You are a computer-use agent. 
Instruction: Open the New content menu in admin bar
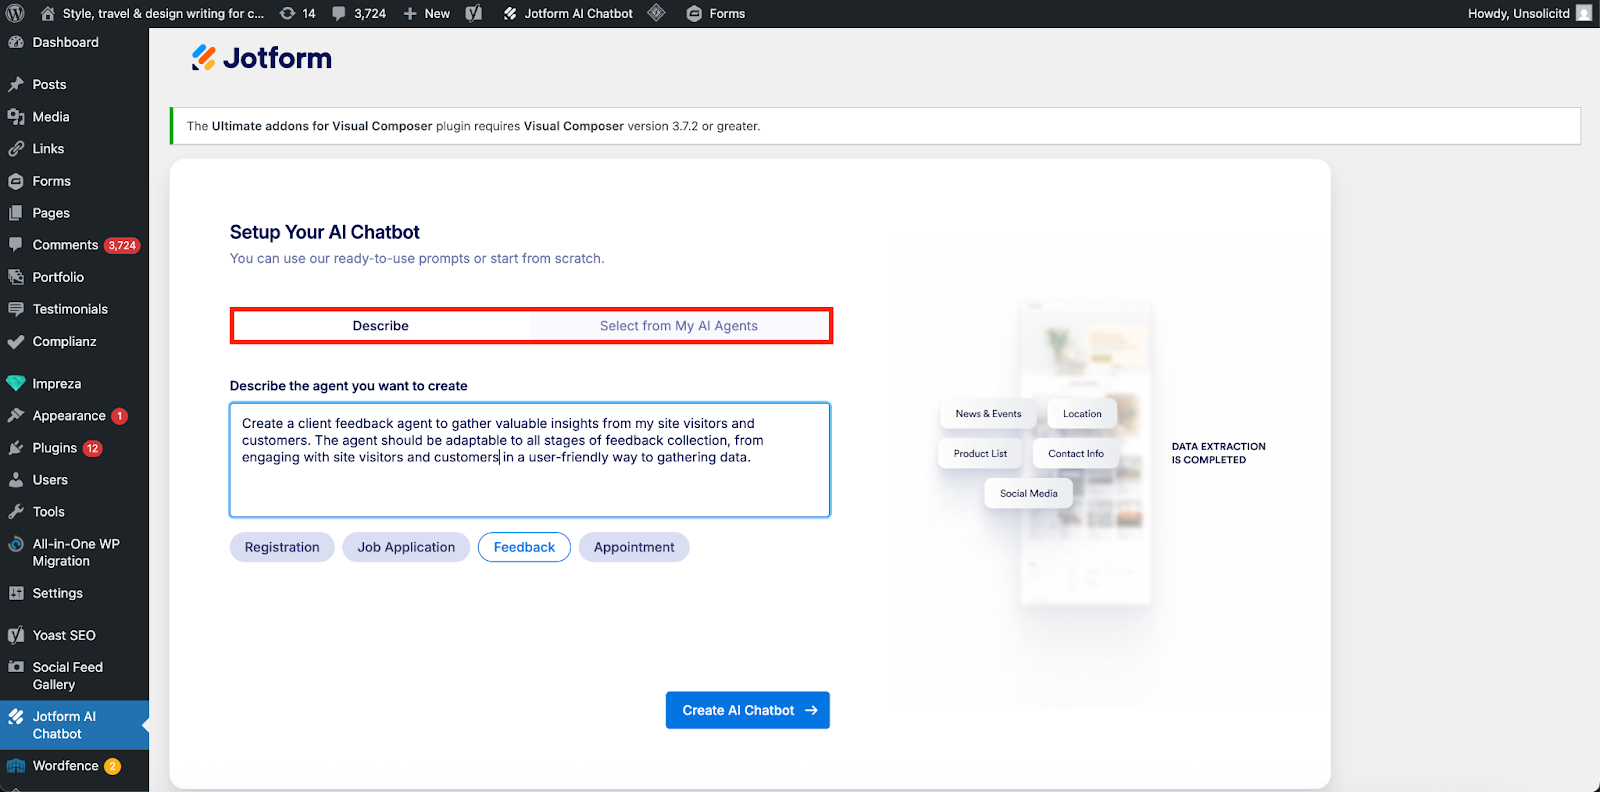(427, 13)
